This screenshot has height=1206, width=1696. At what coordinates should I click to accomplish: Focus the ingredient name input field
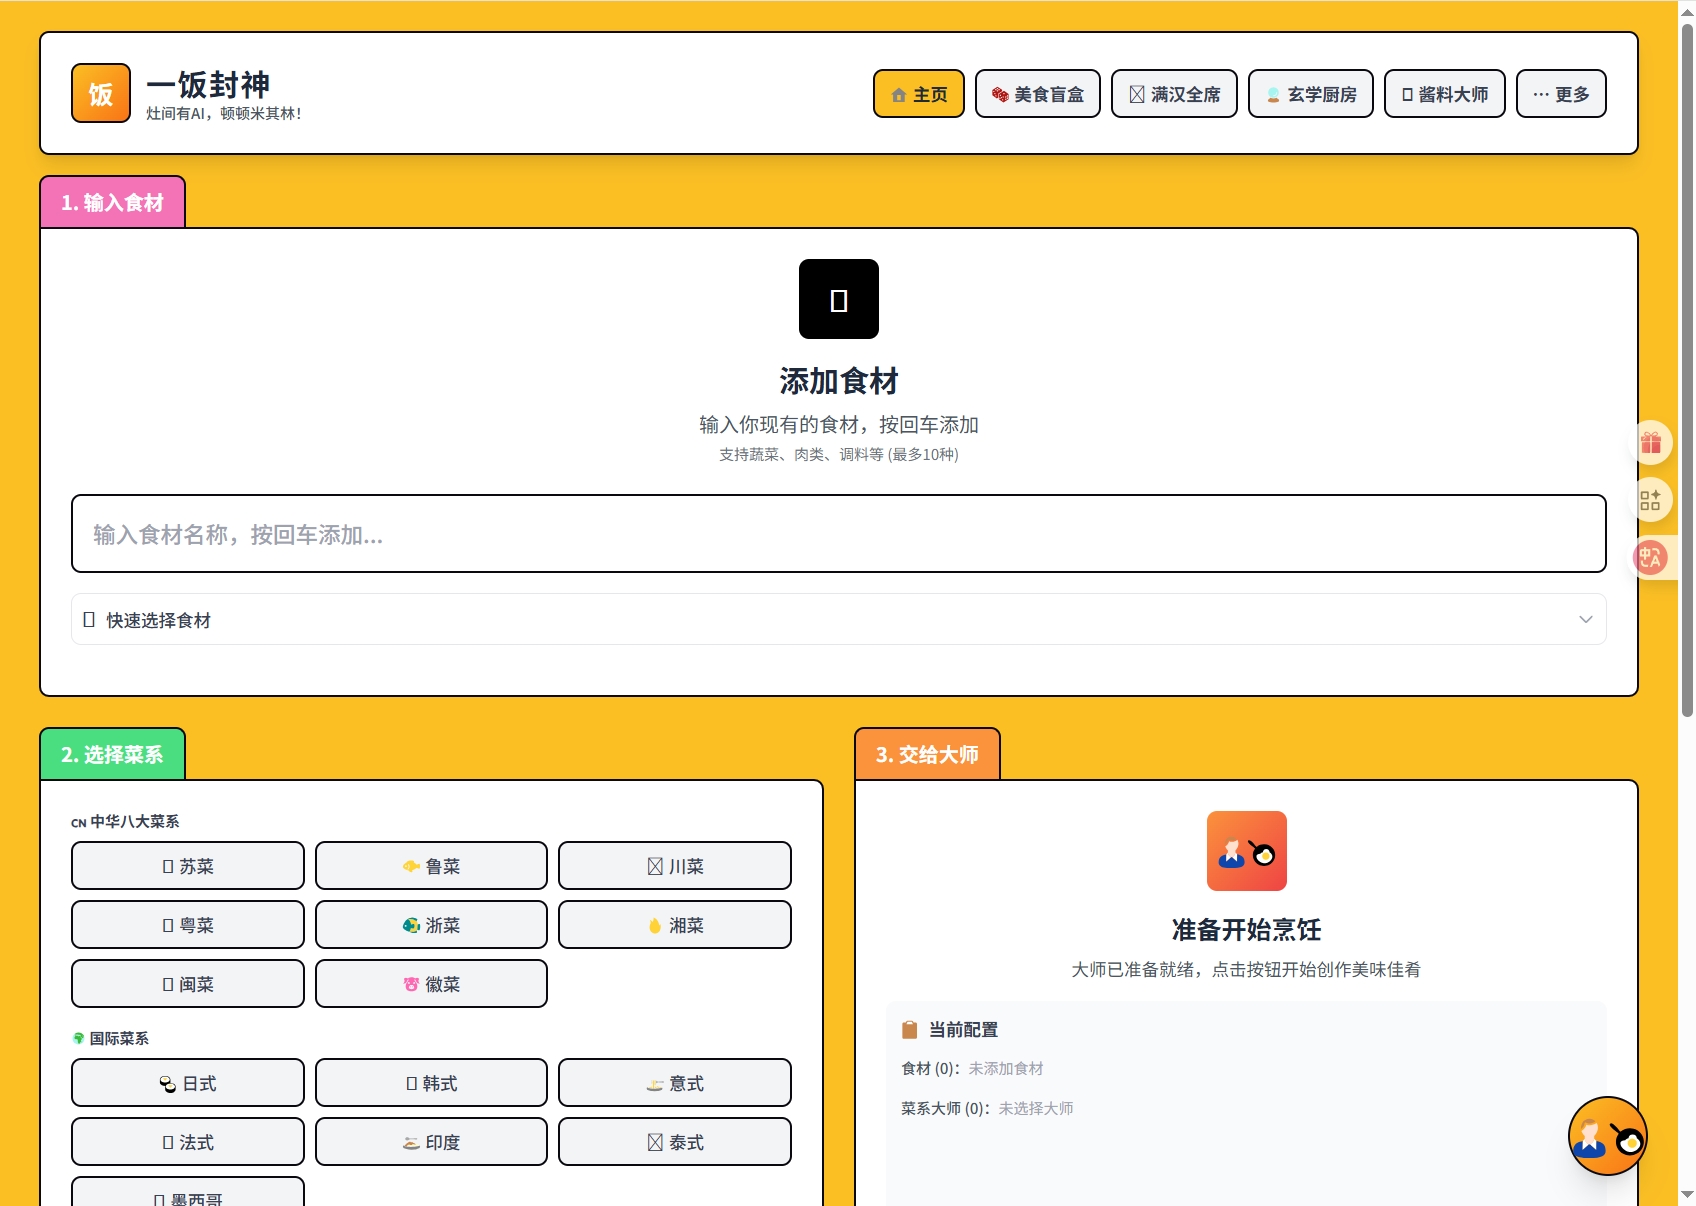coord(838,534)
